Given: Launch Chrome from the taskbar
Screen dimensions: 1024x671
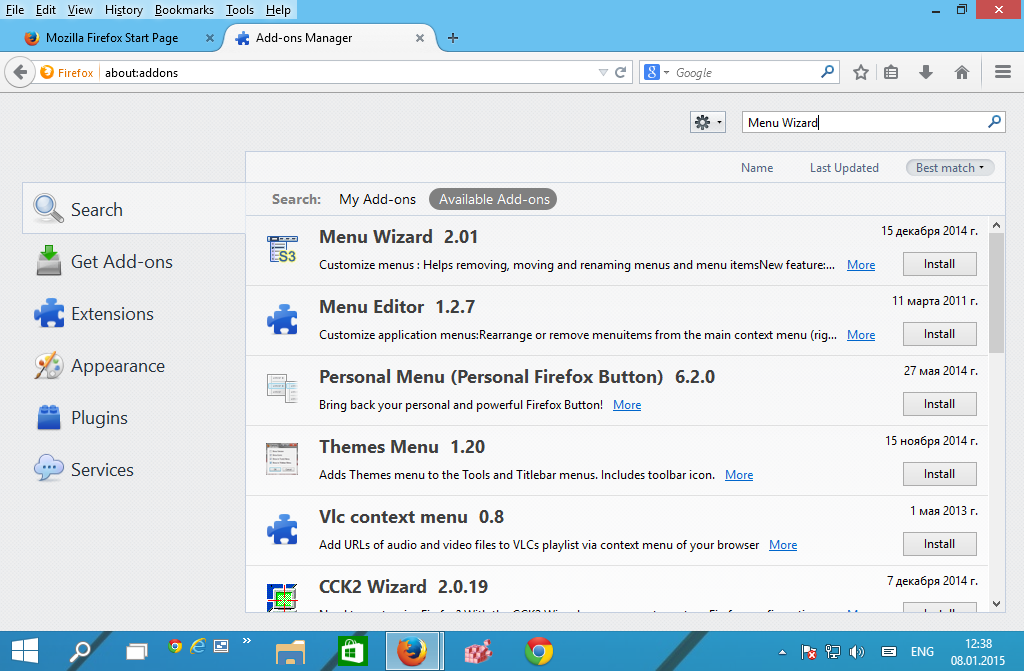Looking at the screenshot, I should [x=539, y=651].
